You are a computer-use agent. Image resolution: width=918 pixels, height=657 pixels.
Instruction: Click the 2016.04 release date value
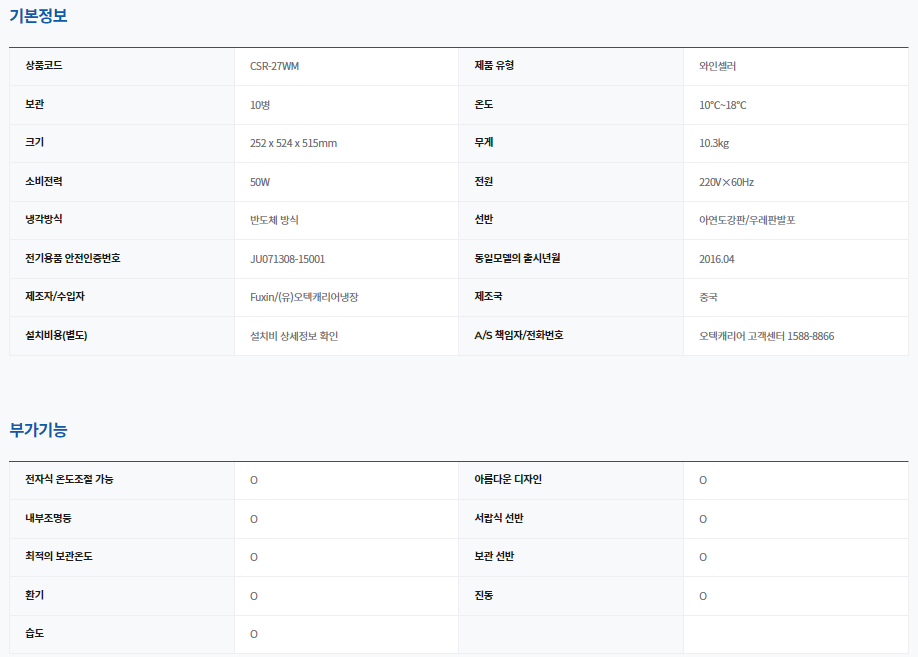click(x=717, y=259)
